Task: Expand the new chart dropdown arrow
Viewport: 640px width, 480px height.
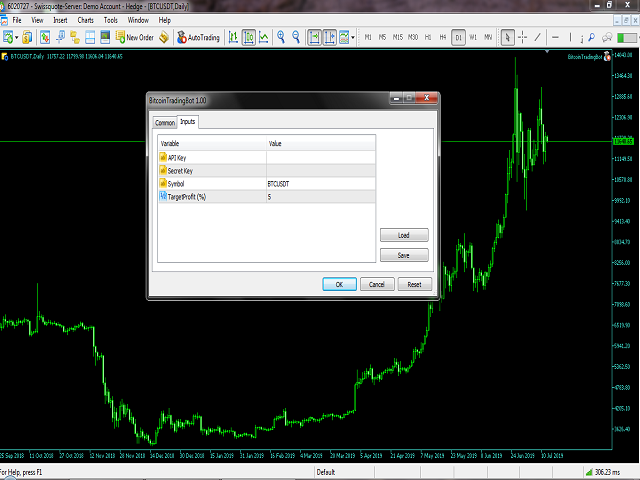Action: [x=17, y=37]
